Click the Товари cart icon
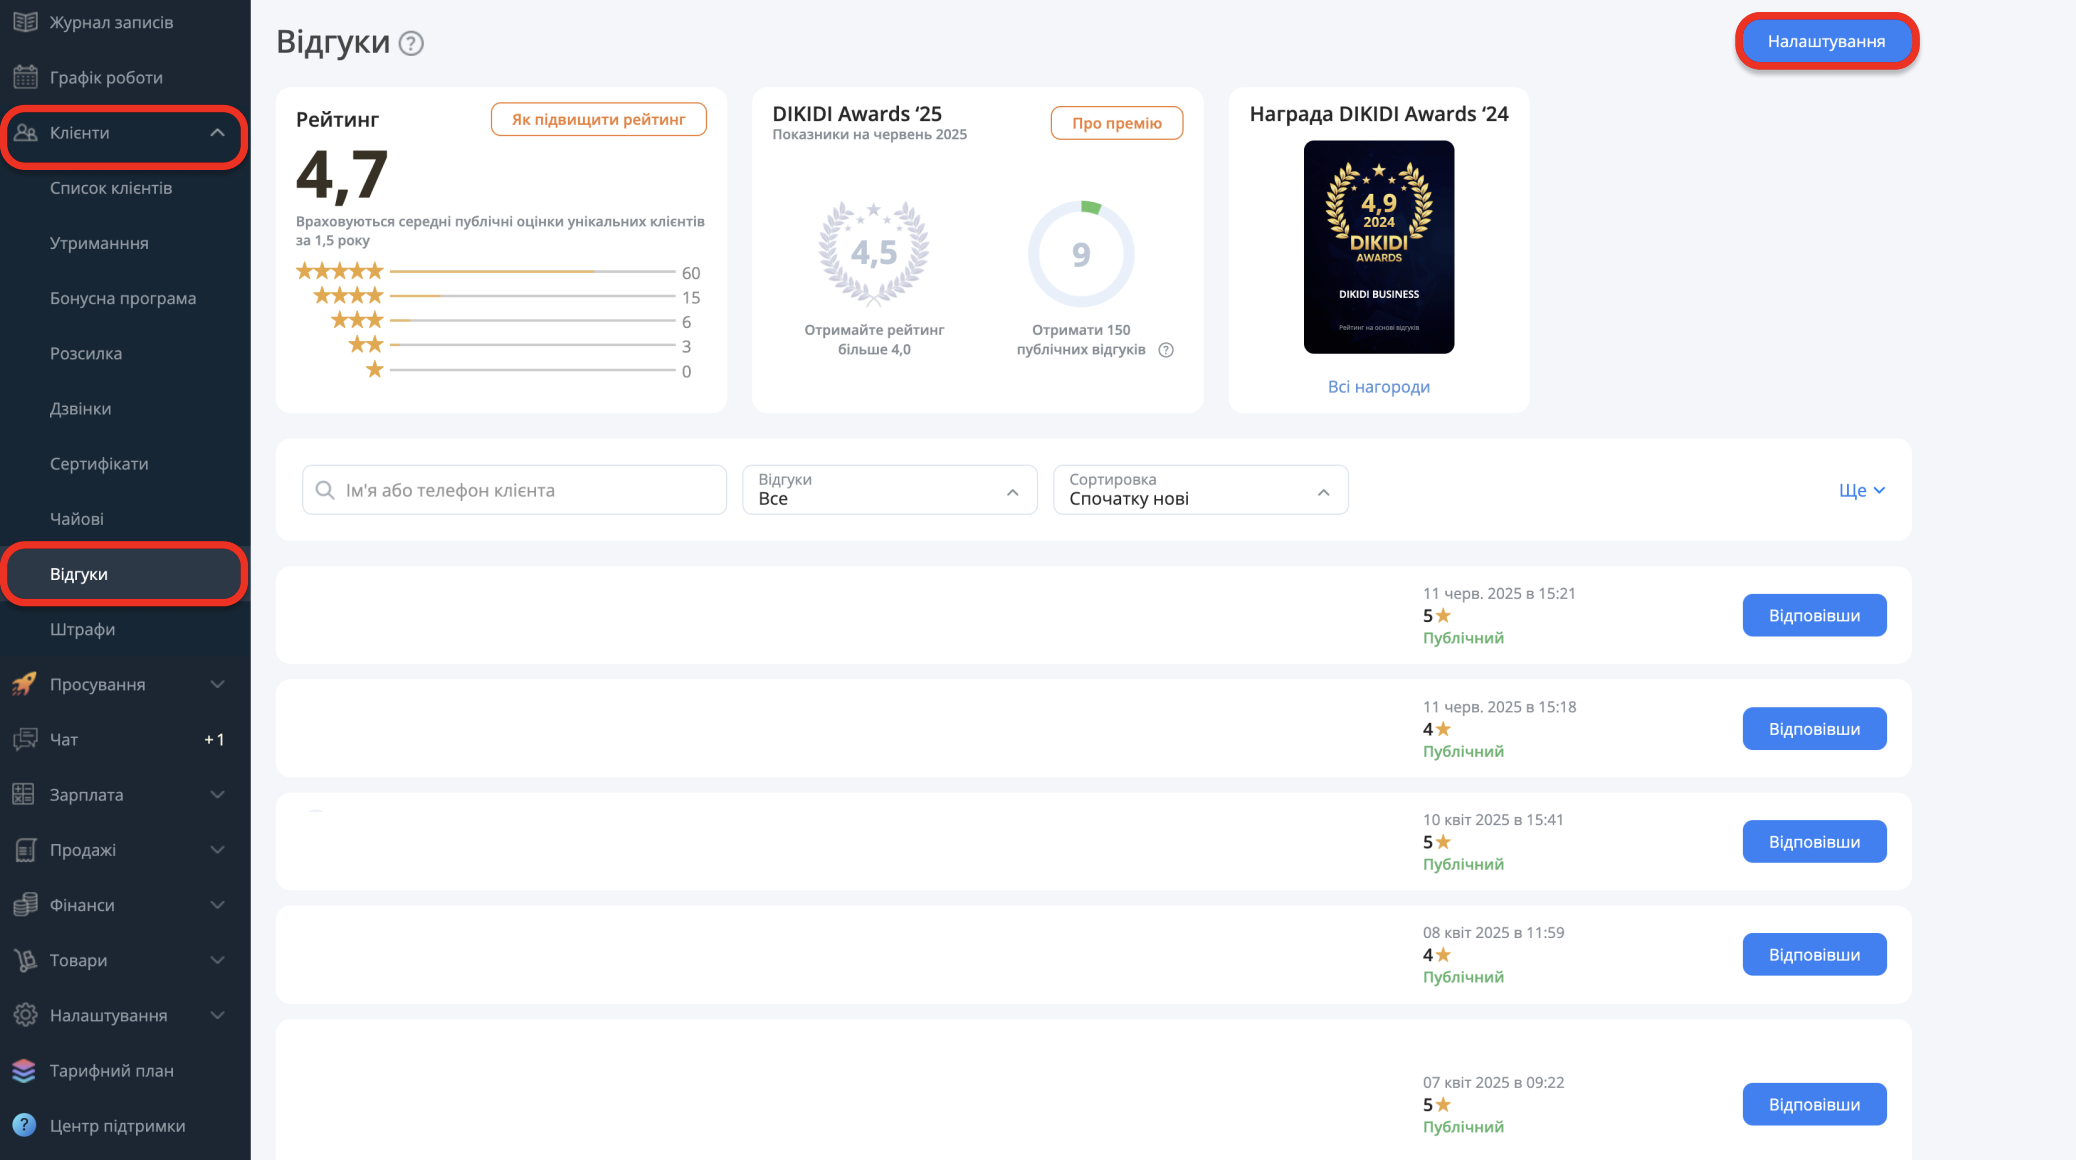Screen dimensions: 2076x1160 (25, 960)
